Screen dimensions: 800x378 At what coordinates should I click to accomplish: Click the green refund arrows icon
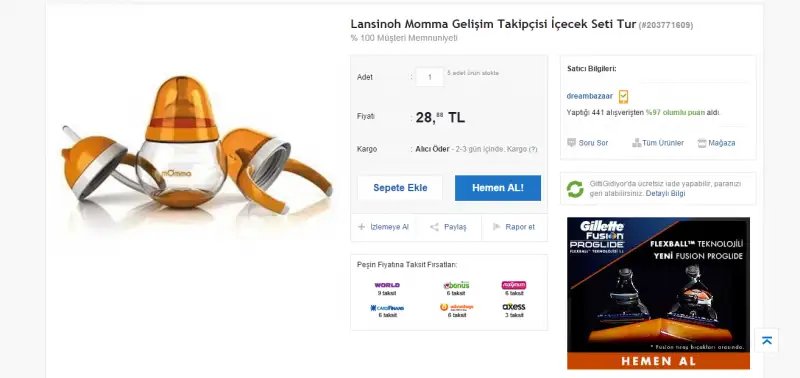click(x=575, y=189)
